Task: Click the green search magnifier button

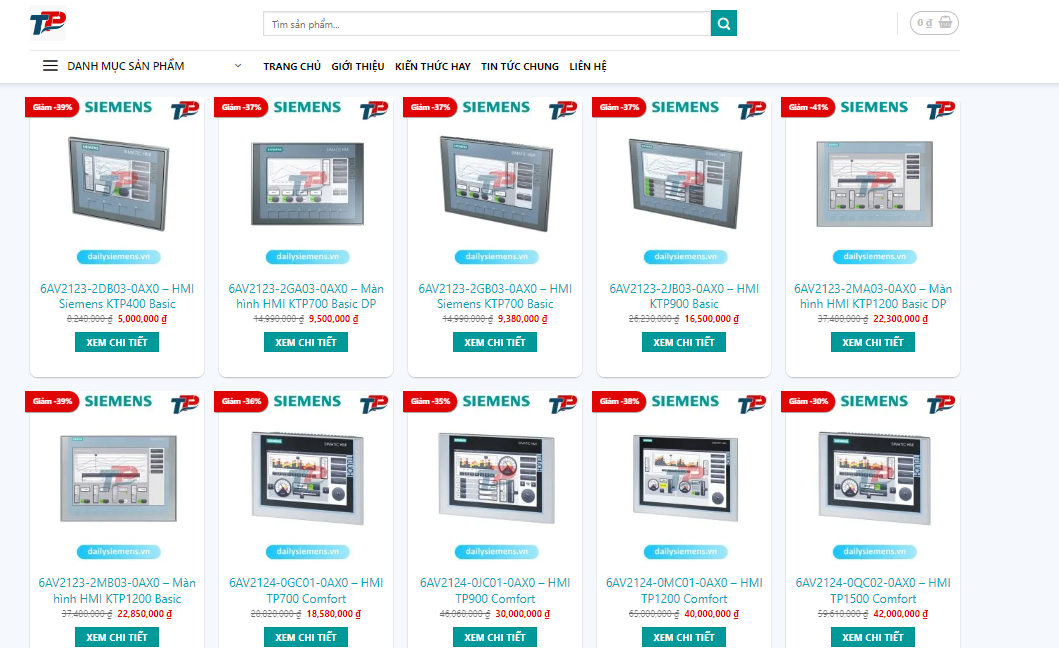Action: tap(723, 24)
